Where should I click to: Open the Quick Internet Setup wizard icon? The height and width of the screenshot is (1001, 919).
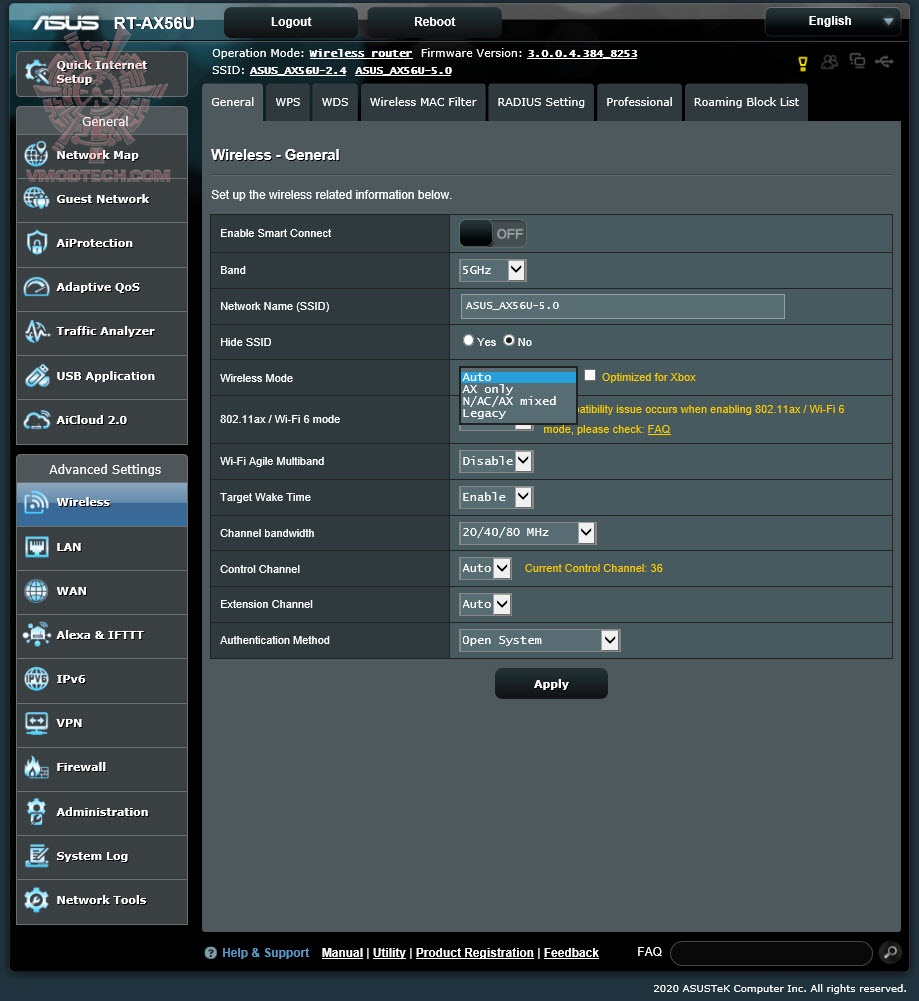tap(36, 72)
